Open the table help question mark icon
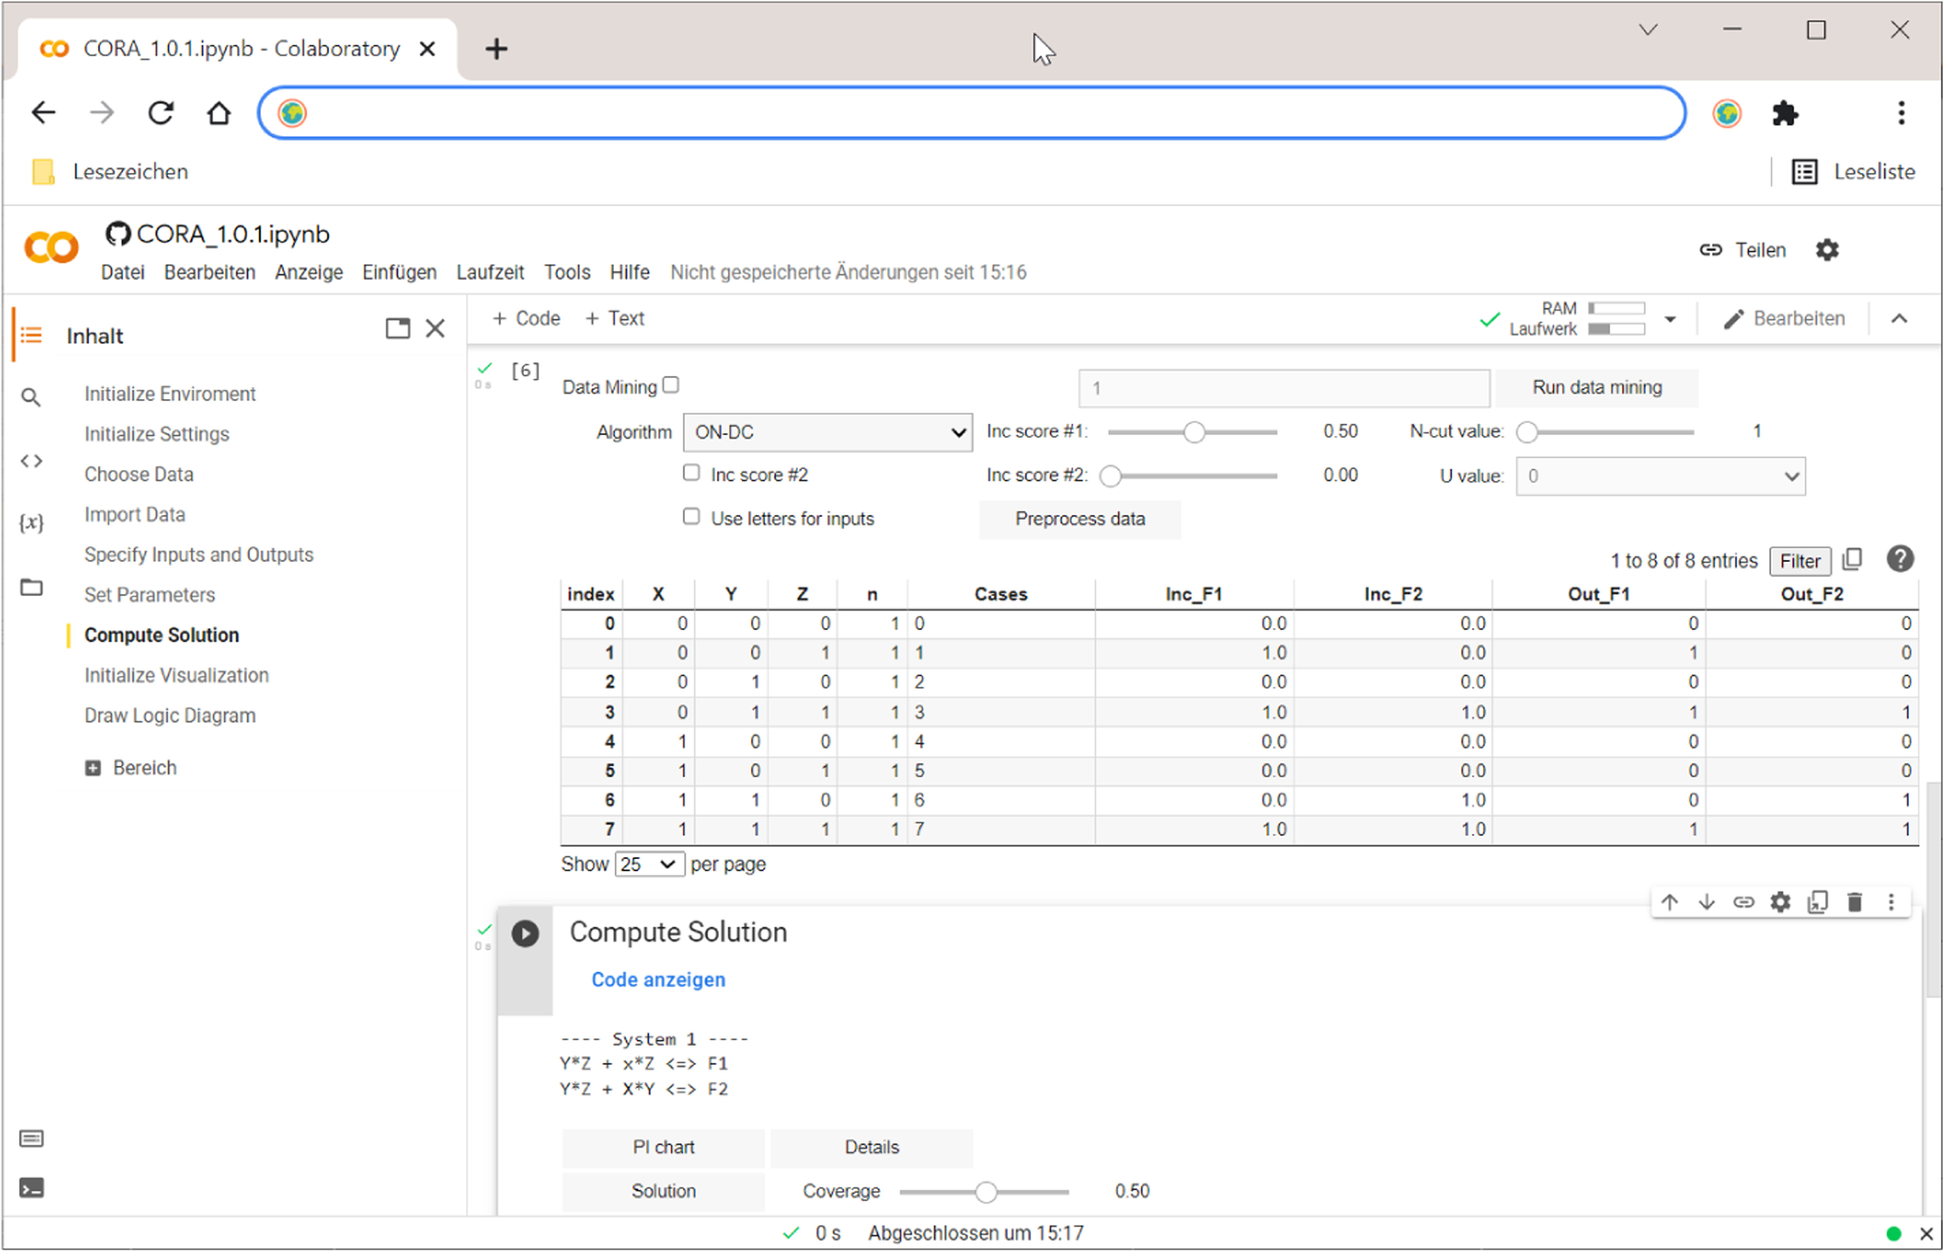This screenshot has height=1252, width=1944. tap(1900, 559)
